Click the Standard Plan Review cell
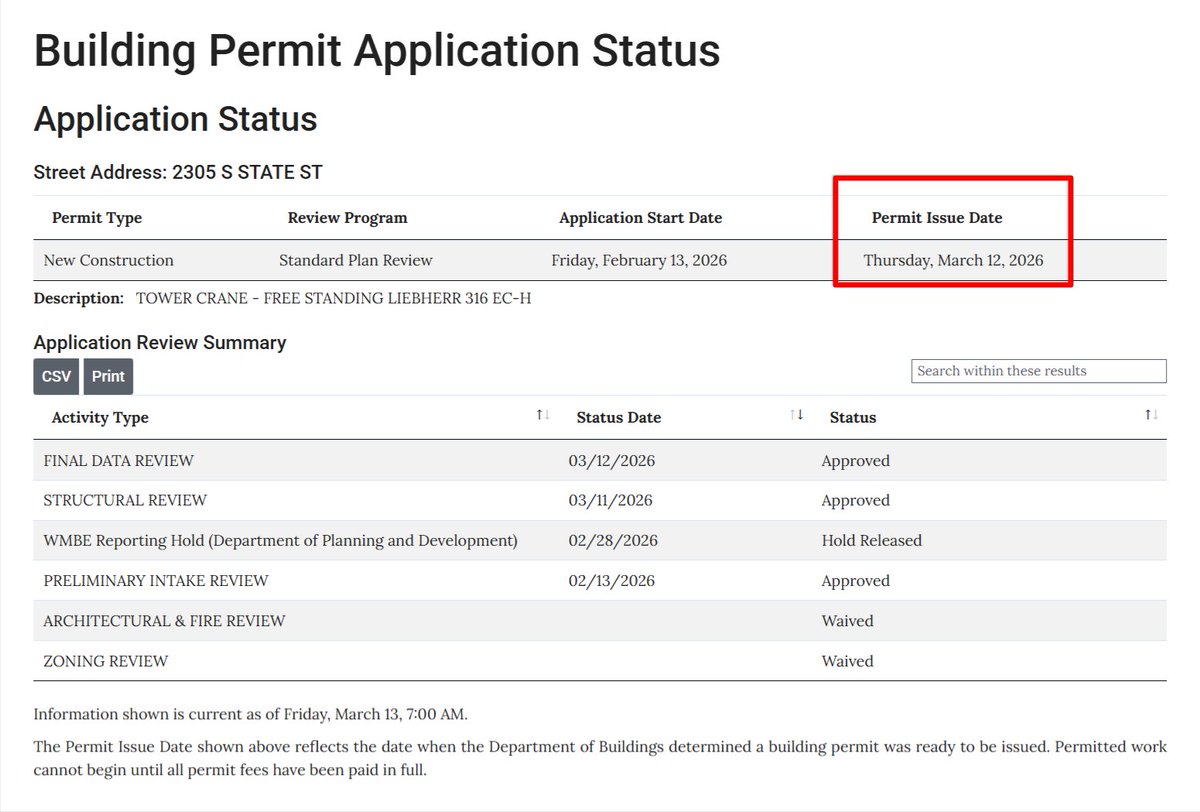 coord(356,260)
